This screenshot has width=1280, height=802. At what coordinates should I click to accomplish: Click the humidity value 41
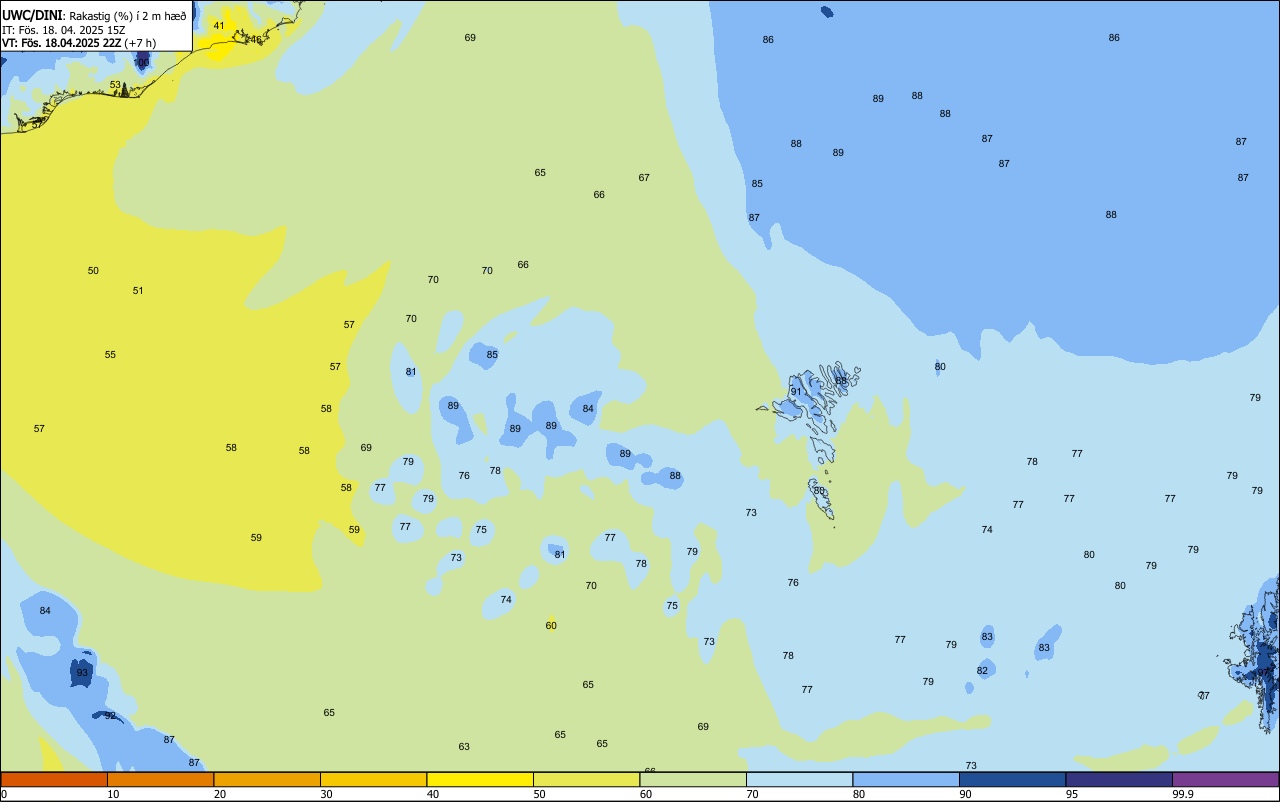219,26
